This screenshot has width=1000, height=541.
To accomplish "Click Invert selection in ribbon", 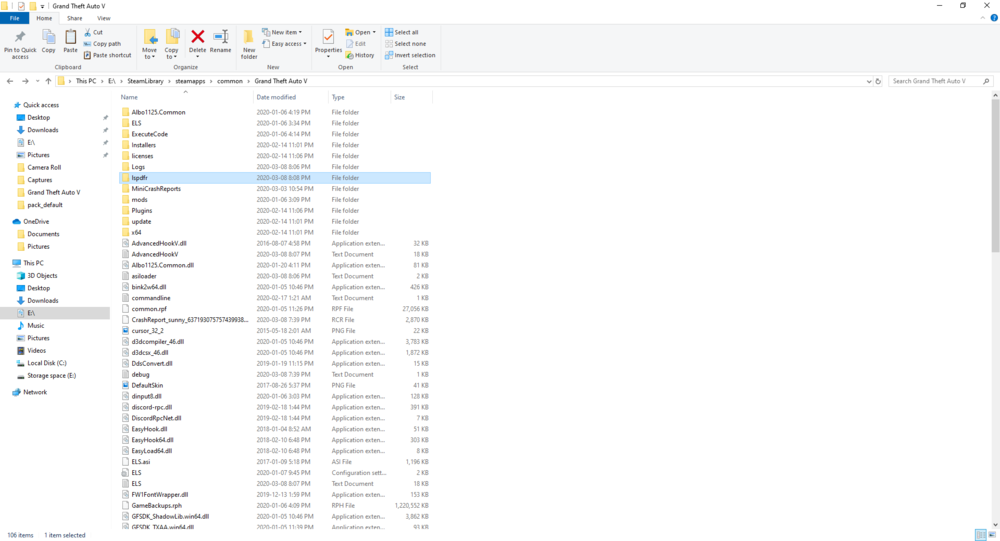I will point(409,55).
